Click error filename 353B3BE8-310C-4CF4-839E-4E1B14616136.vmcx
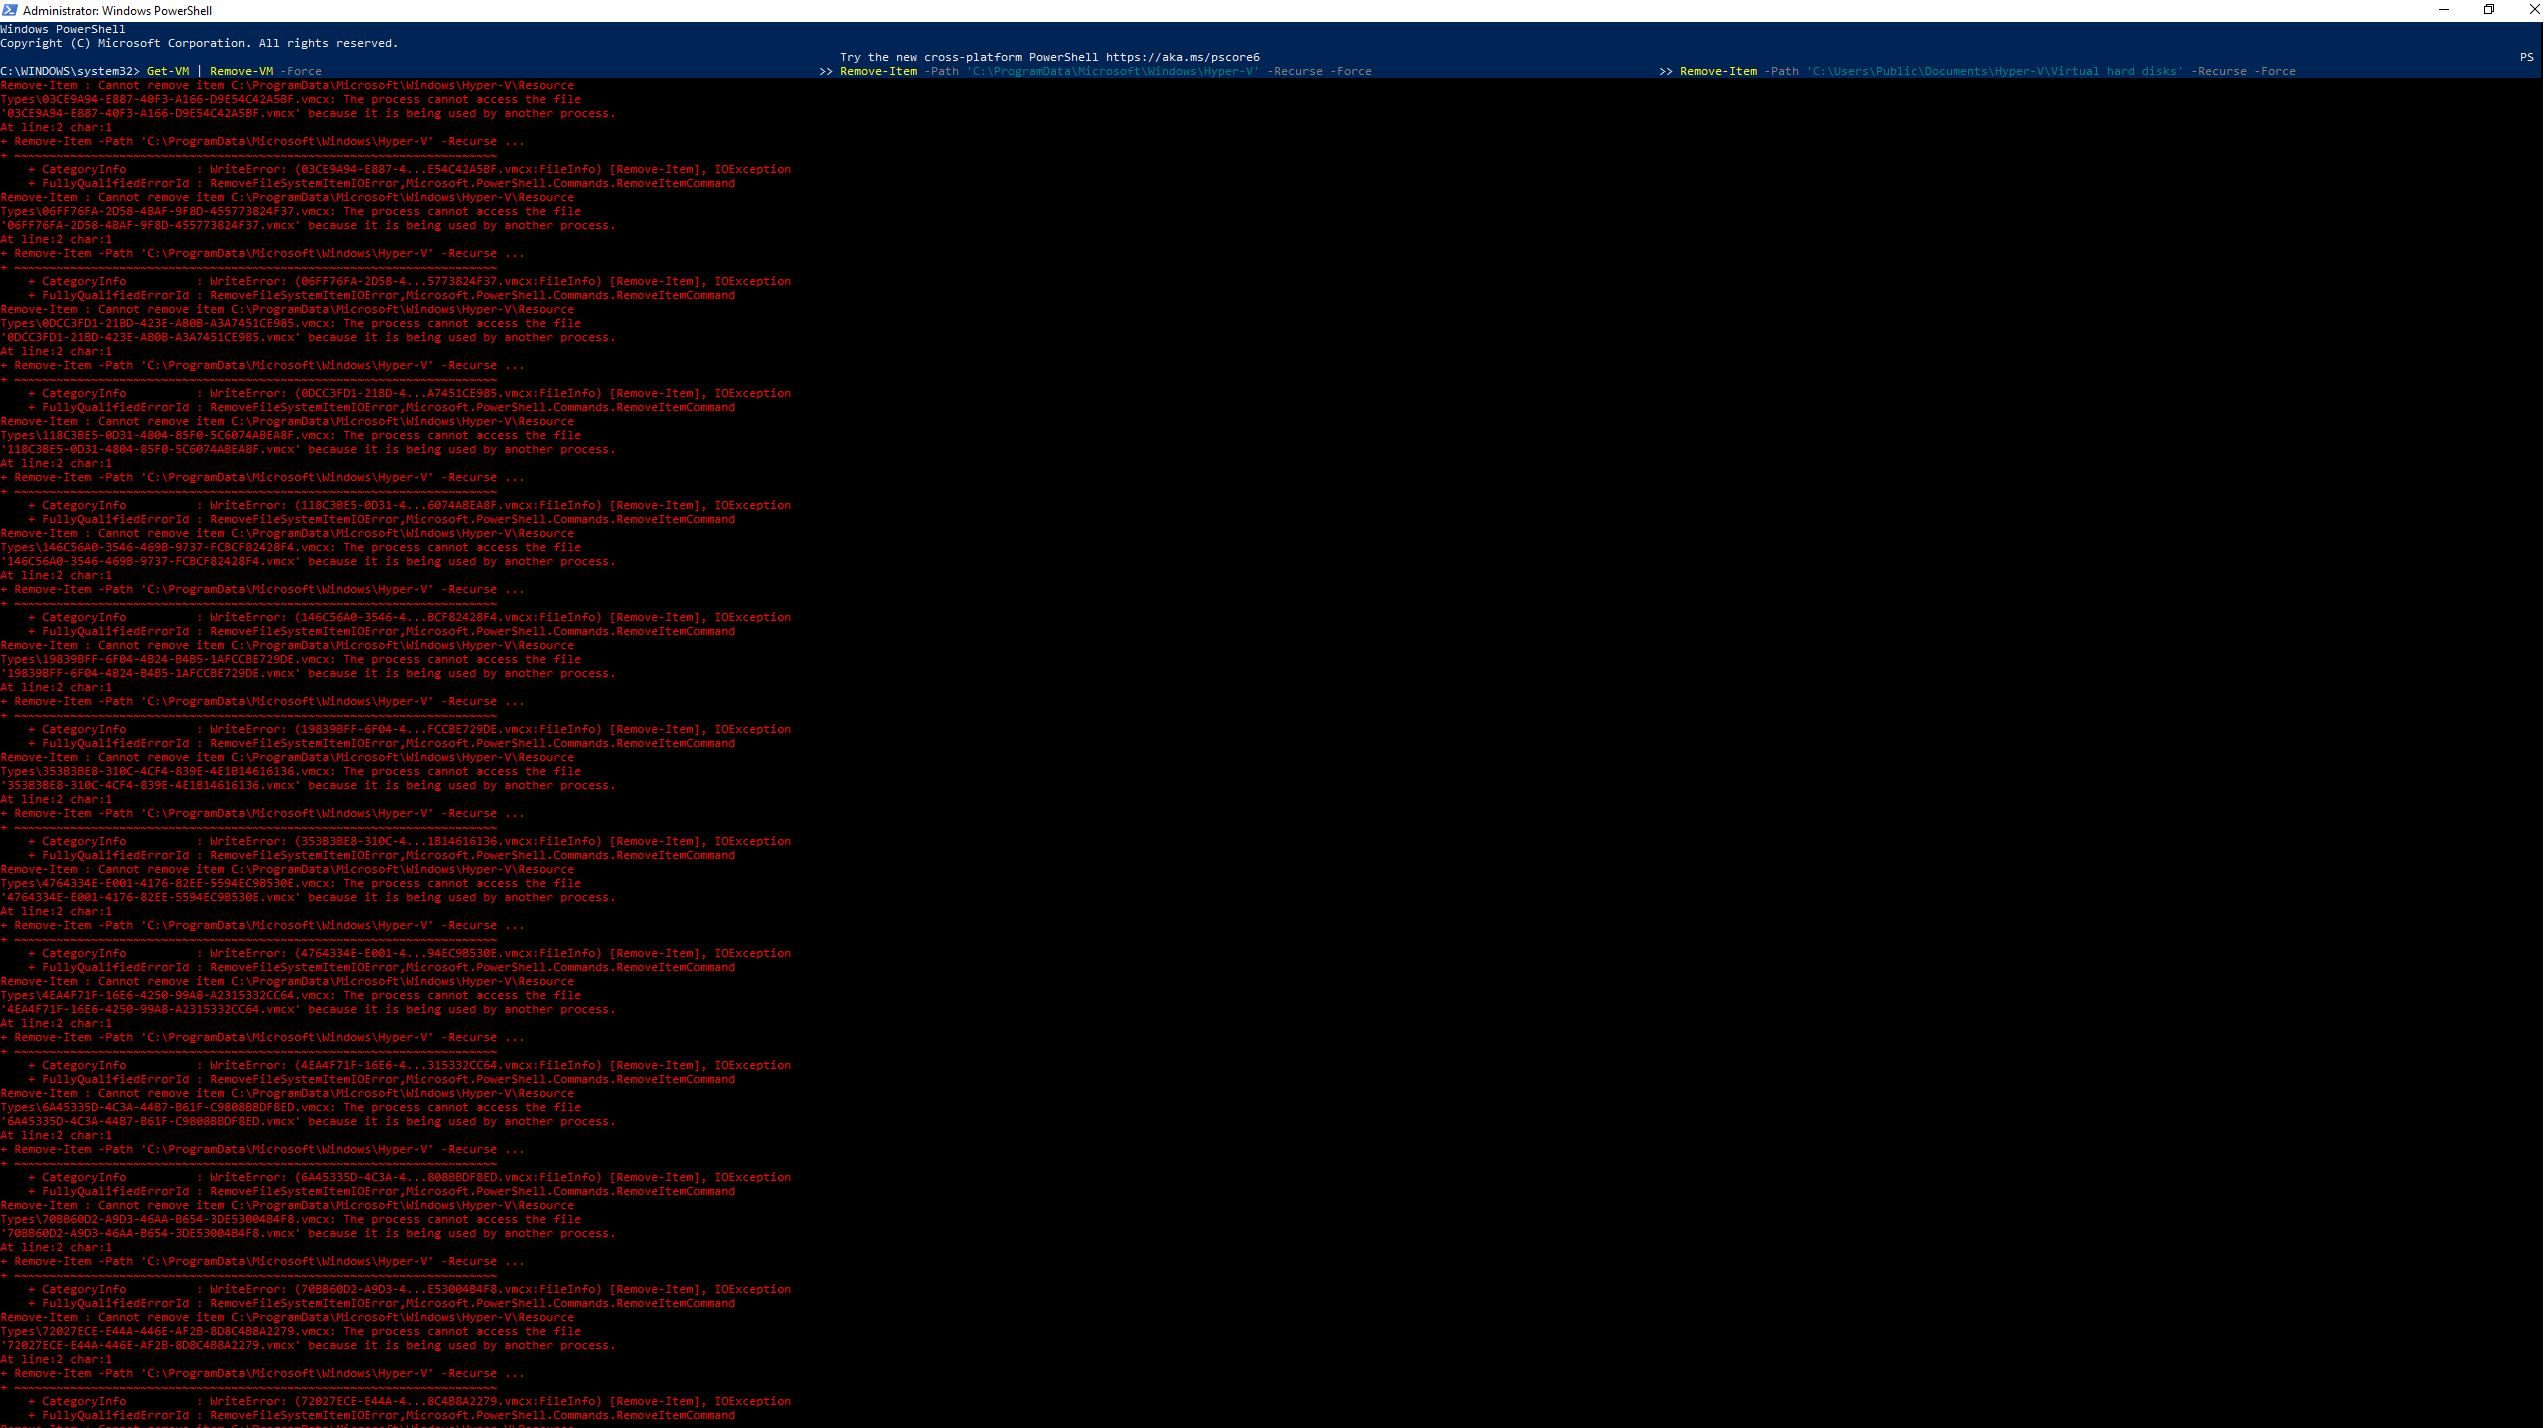This screenshot has width=2544, height=1428. pos(150,785)
